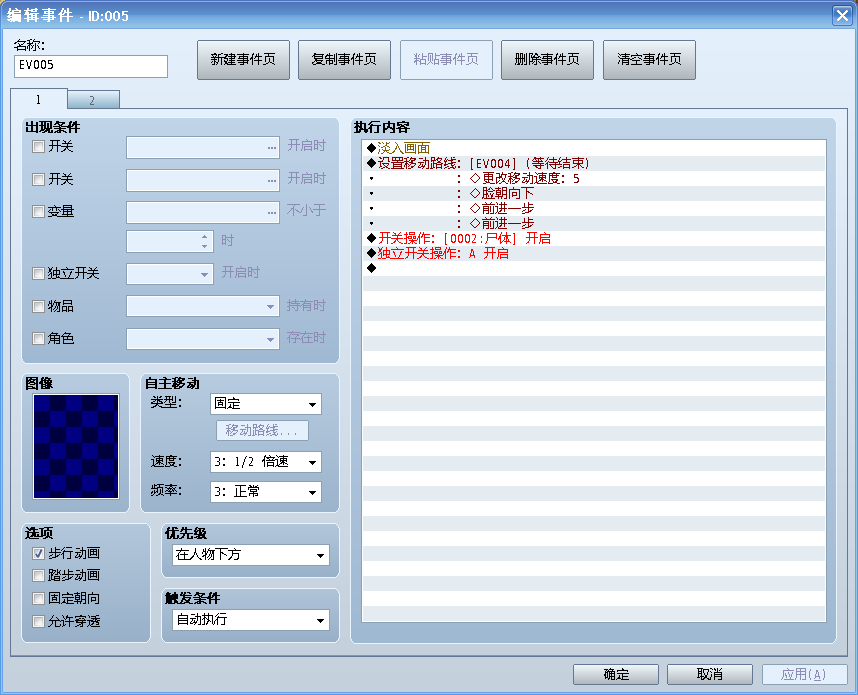Image resolution: width=858 pixels, height=695 pixels.
Task: Tick the 独立开关 condition checkbox
Action: point(38,274)
